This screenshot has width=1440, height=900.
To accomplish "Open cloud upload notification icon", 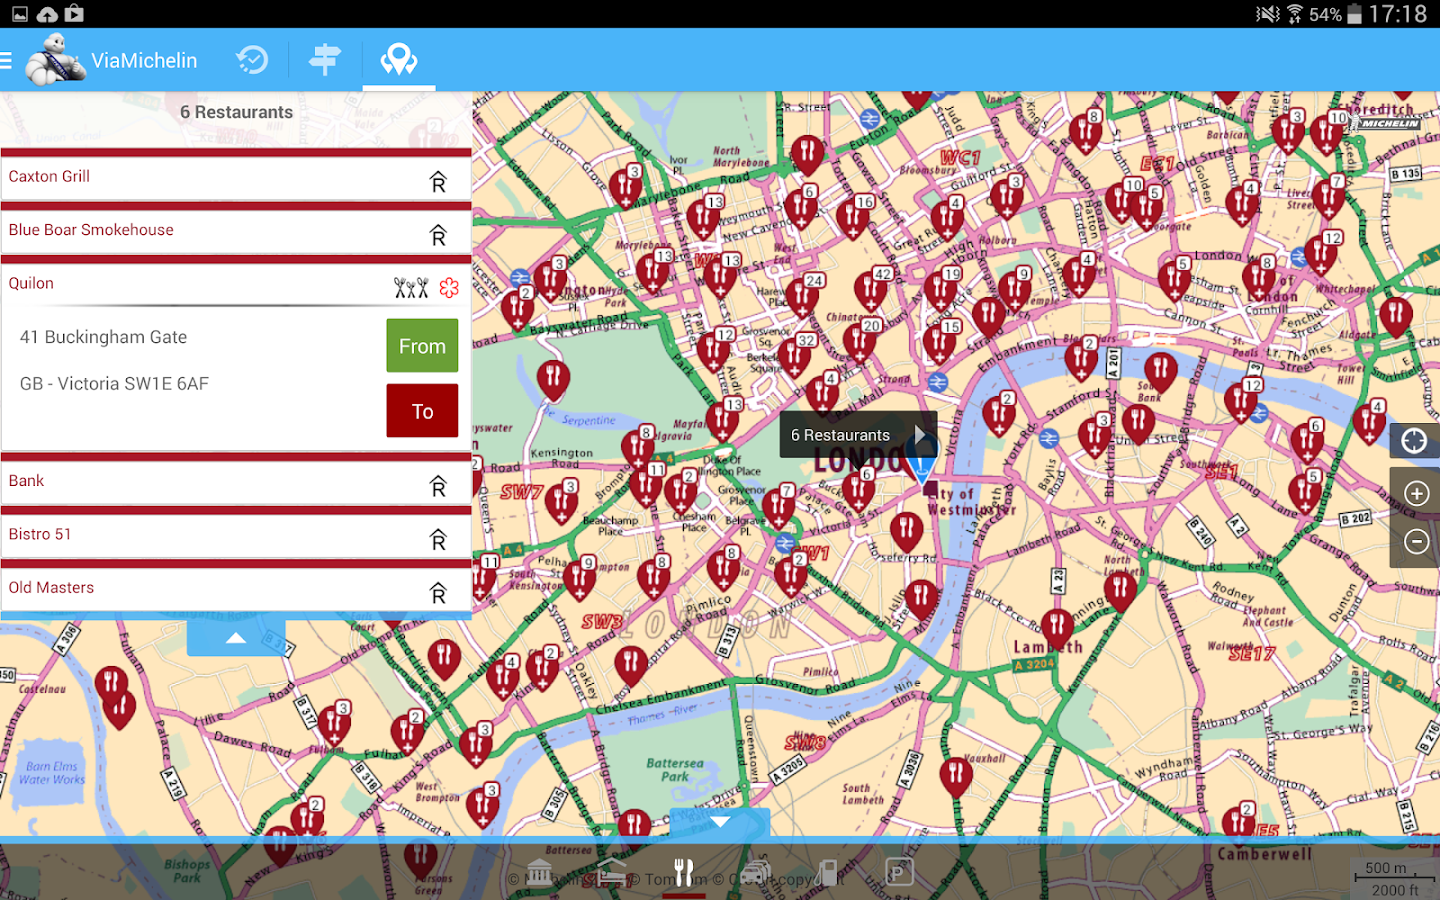I will [x=47, y=14].
